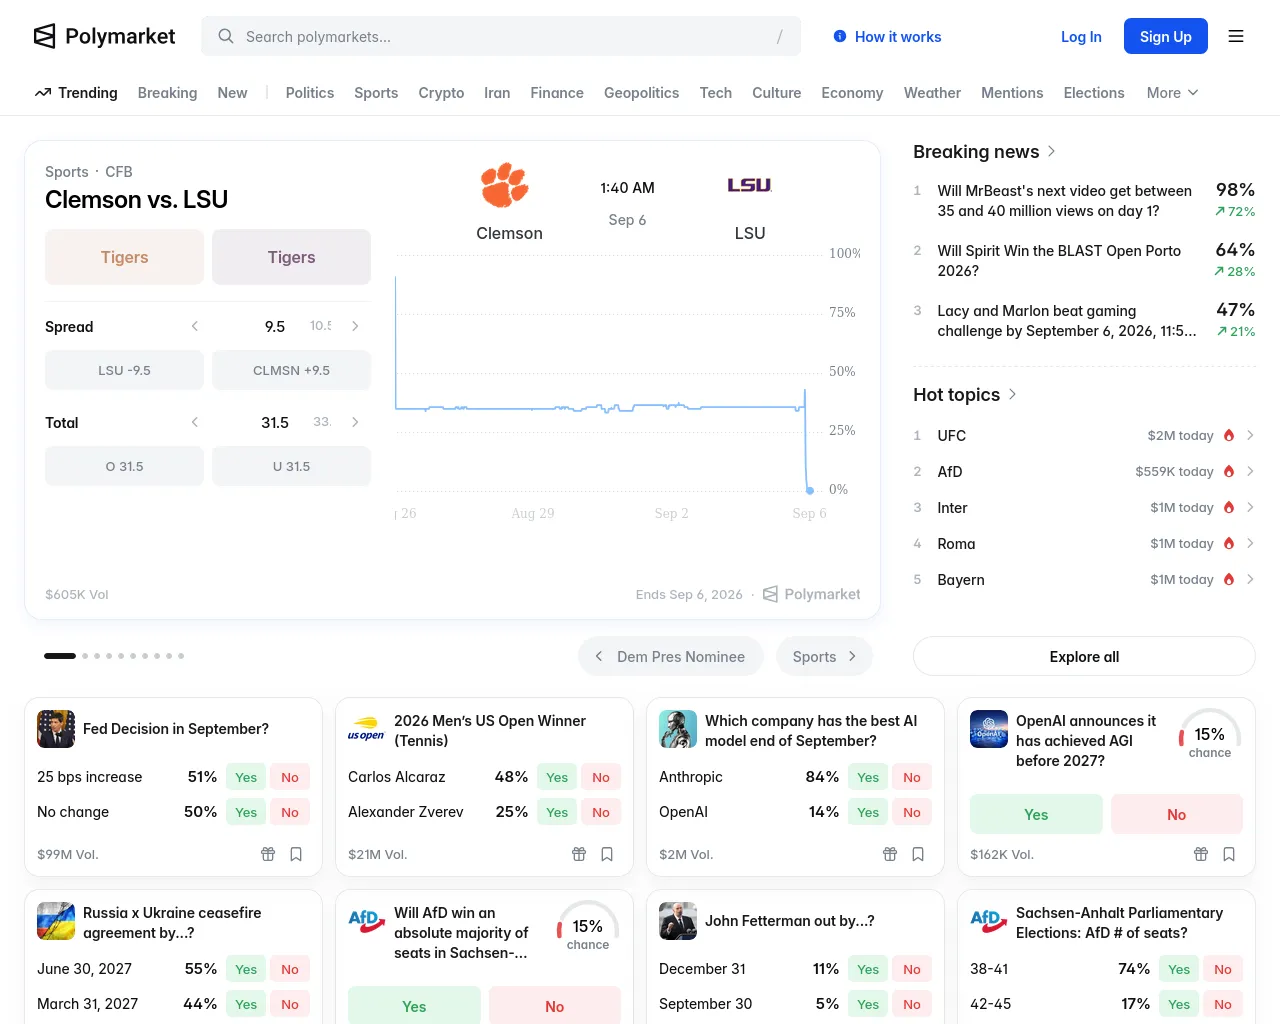Click the US Open logo thumbnail
1280x1024 pixels.
(x=367, y=729)
